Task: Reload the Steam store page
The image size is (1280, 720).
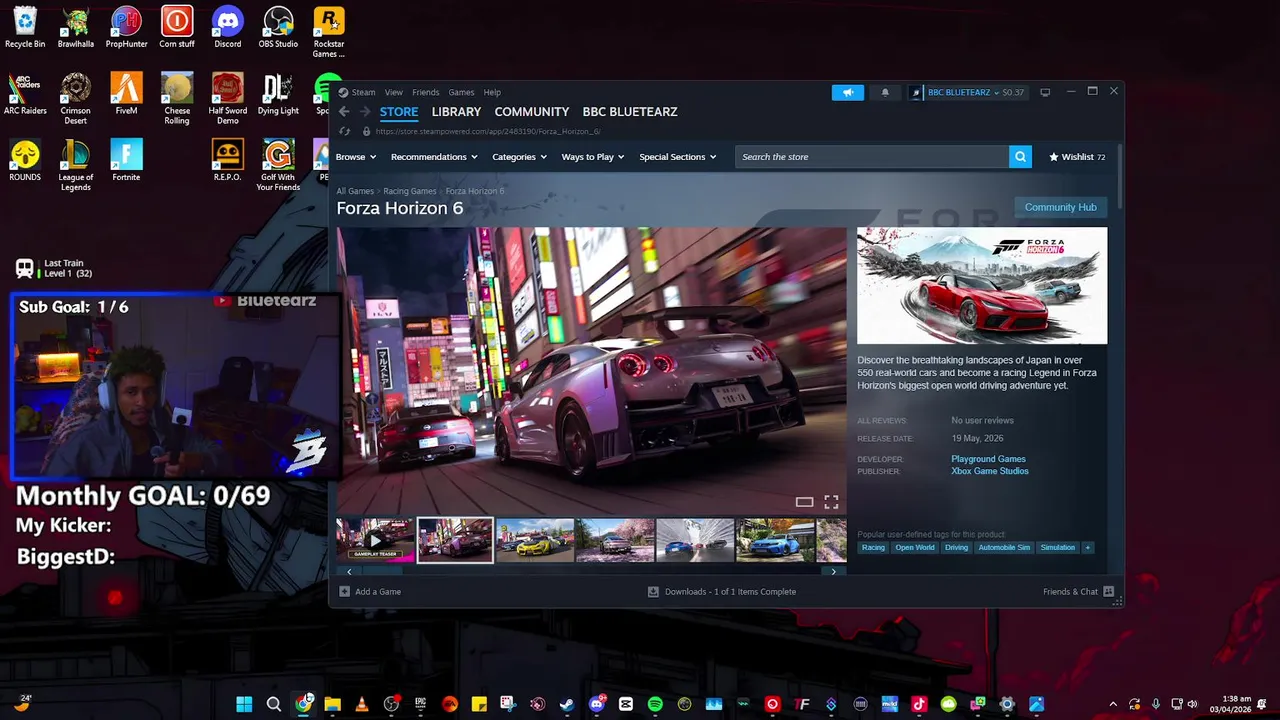Action: (x=345, y=131)
